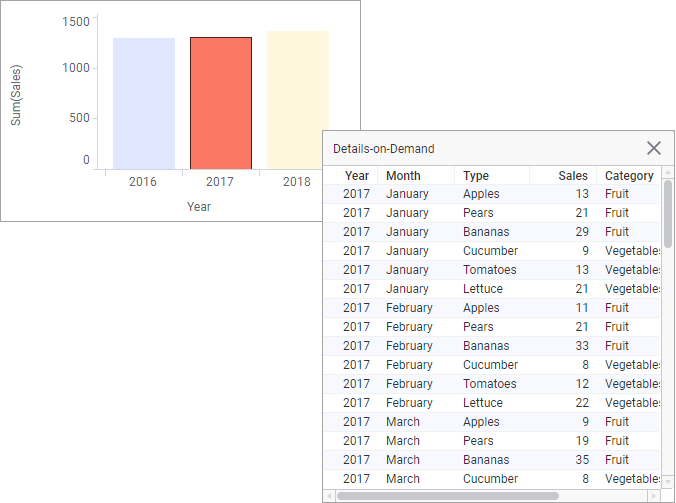This screenshot has height=503, width=676.
Task: Click the Category column header
Action: (x=629, y=175)
